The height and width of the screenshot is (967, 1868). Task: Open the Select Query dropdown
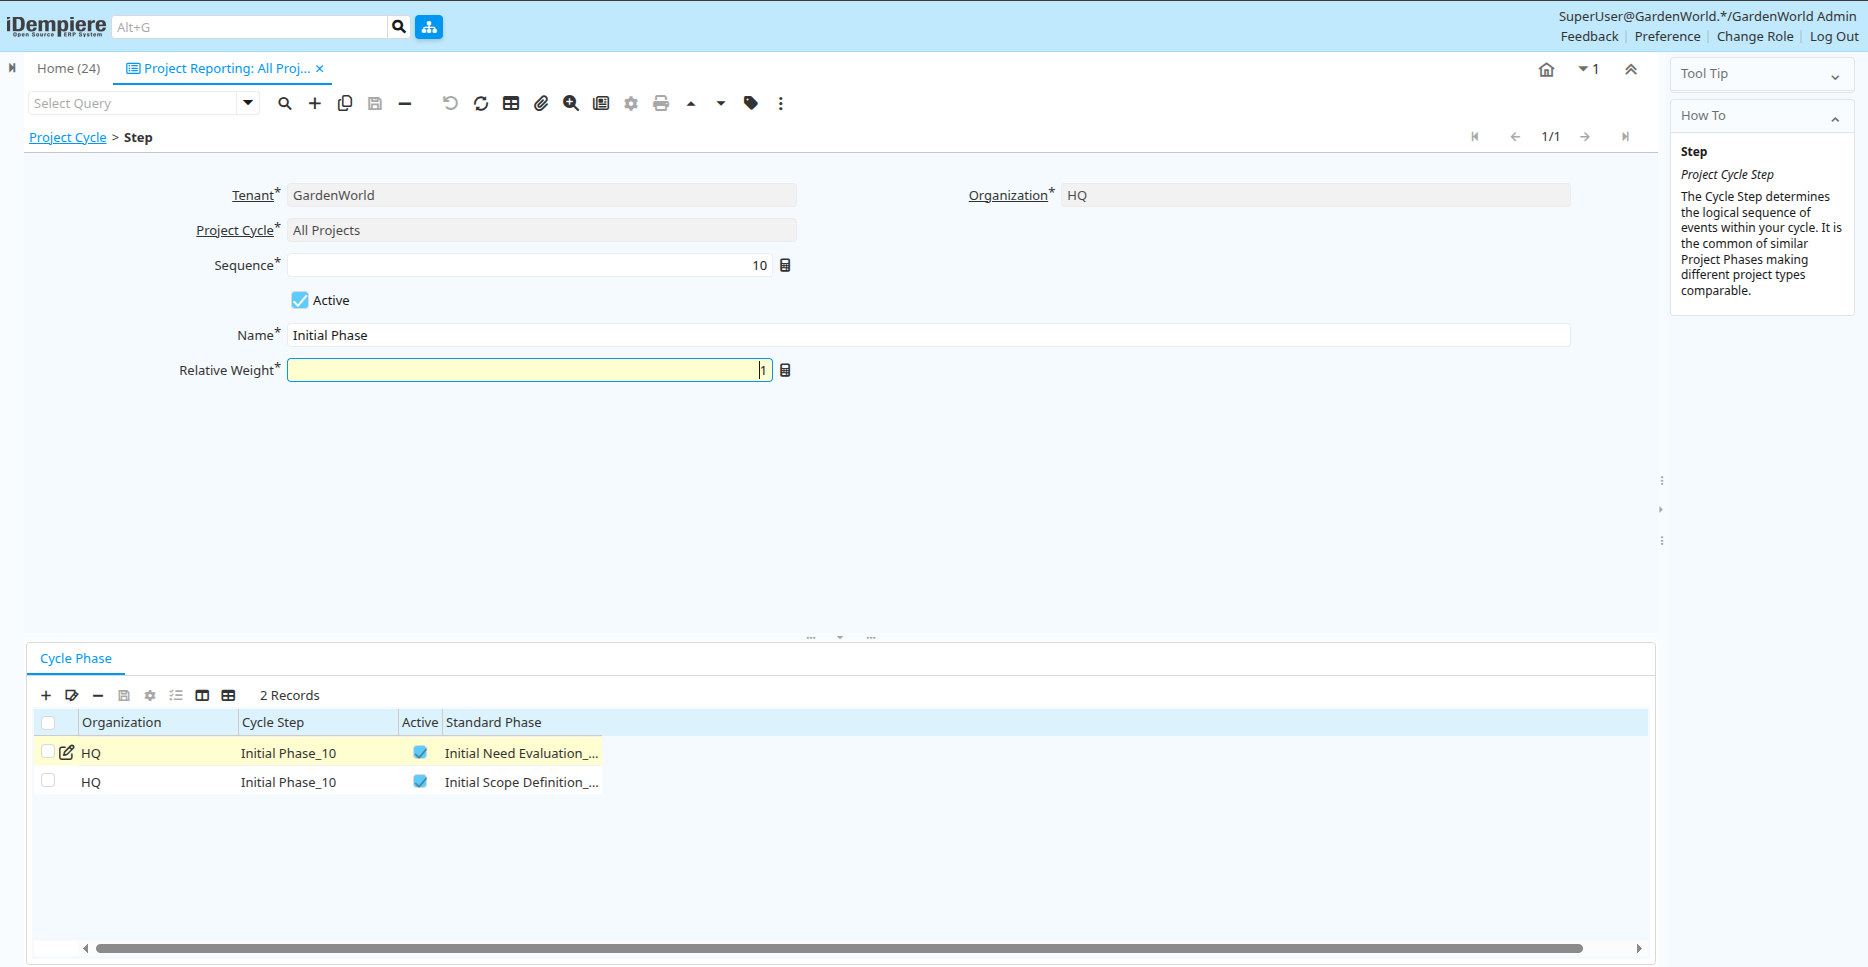coord(248,103)
